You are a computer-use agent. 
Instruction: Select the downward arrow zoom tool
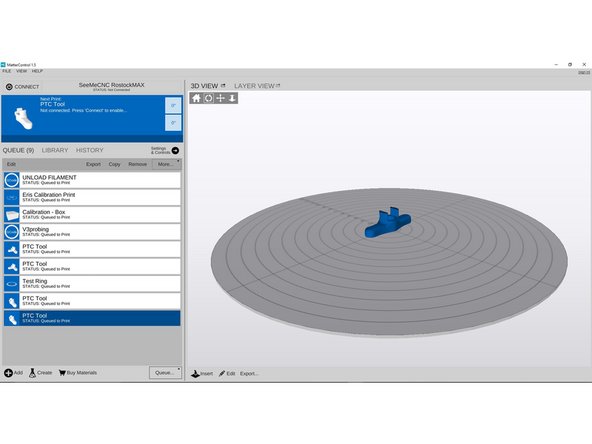(232, 98)
